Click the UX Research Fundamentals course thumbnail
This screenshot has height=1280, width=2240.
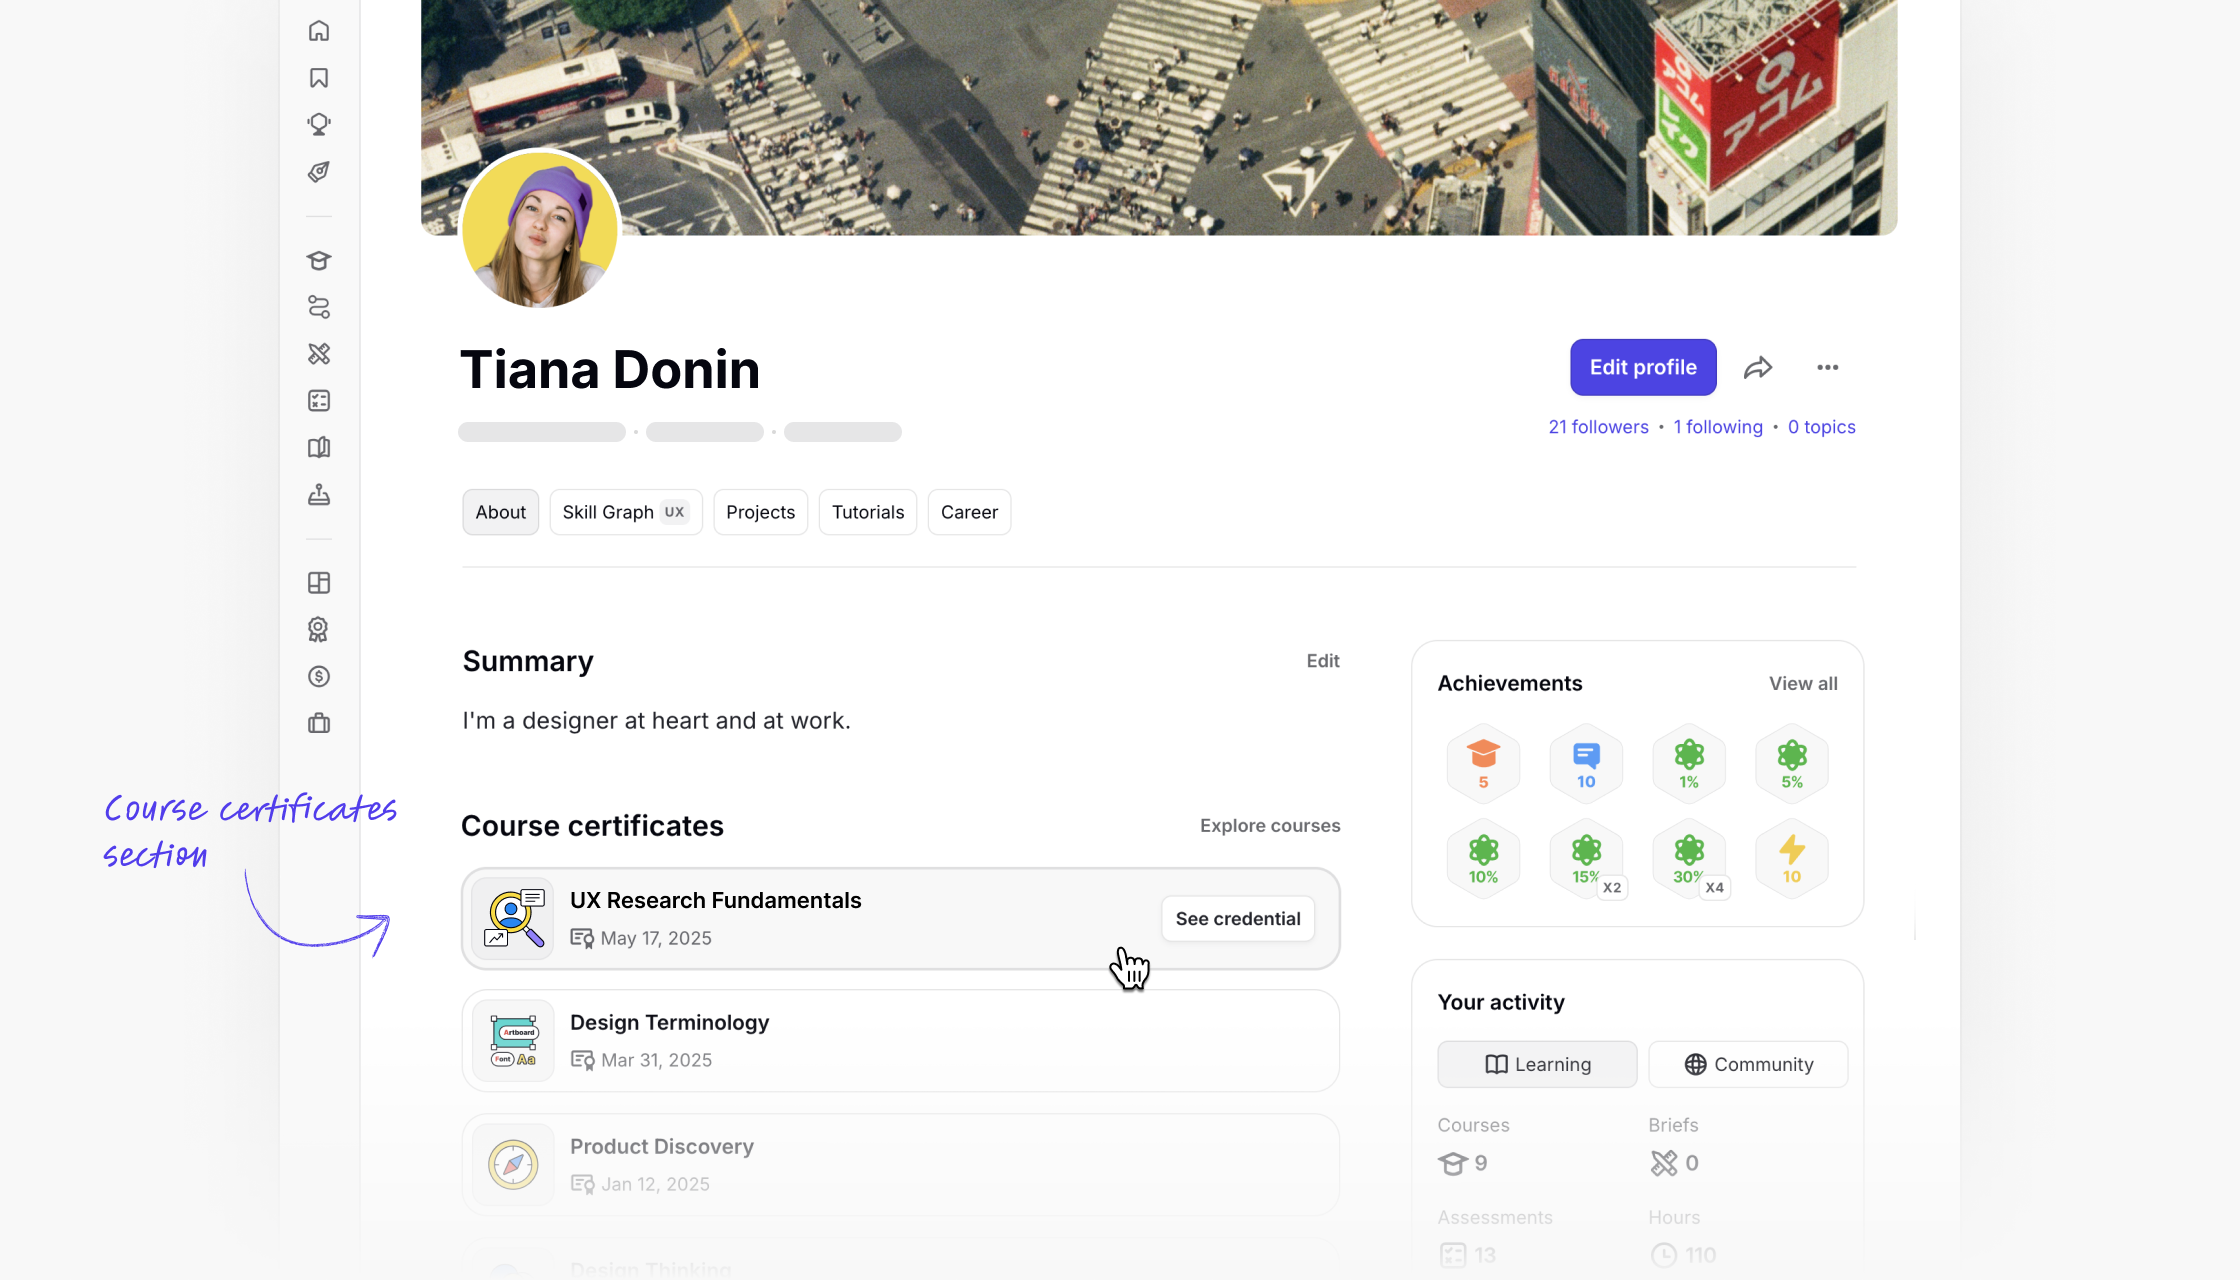[x=514, y=918]
